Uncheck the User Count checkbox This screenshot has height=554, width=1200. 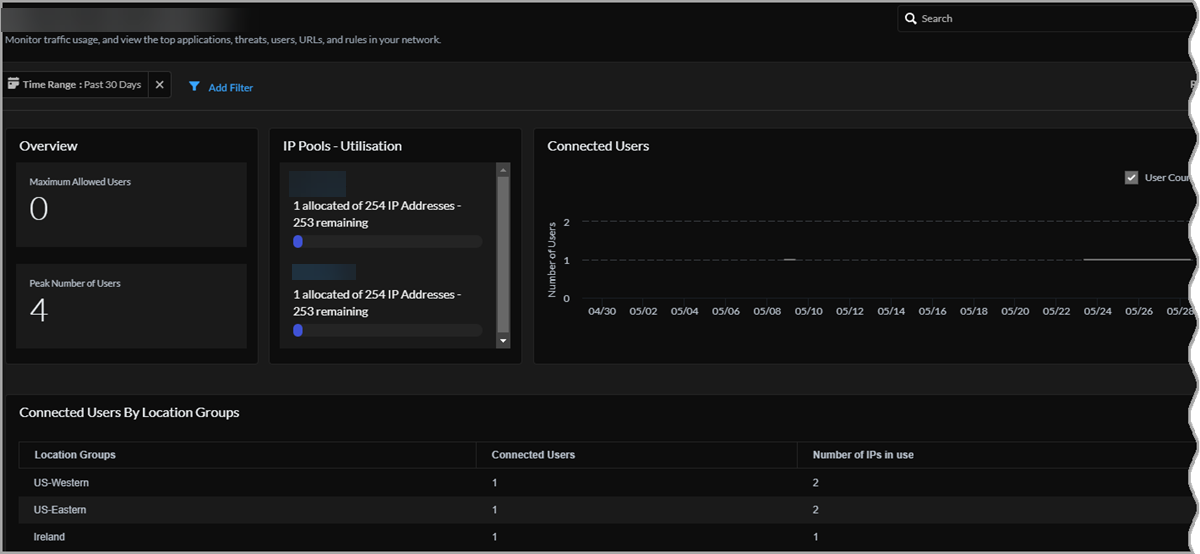(x=1131, y=178)
